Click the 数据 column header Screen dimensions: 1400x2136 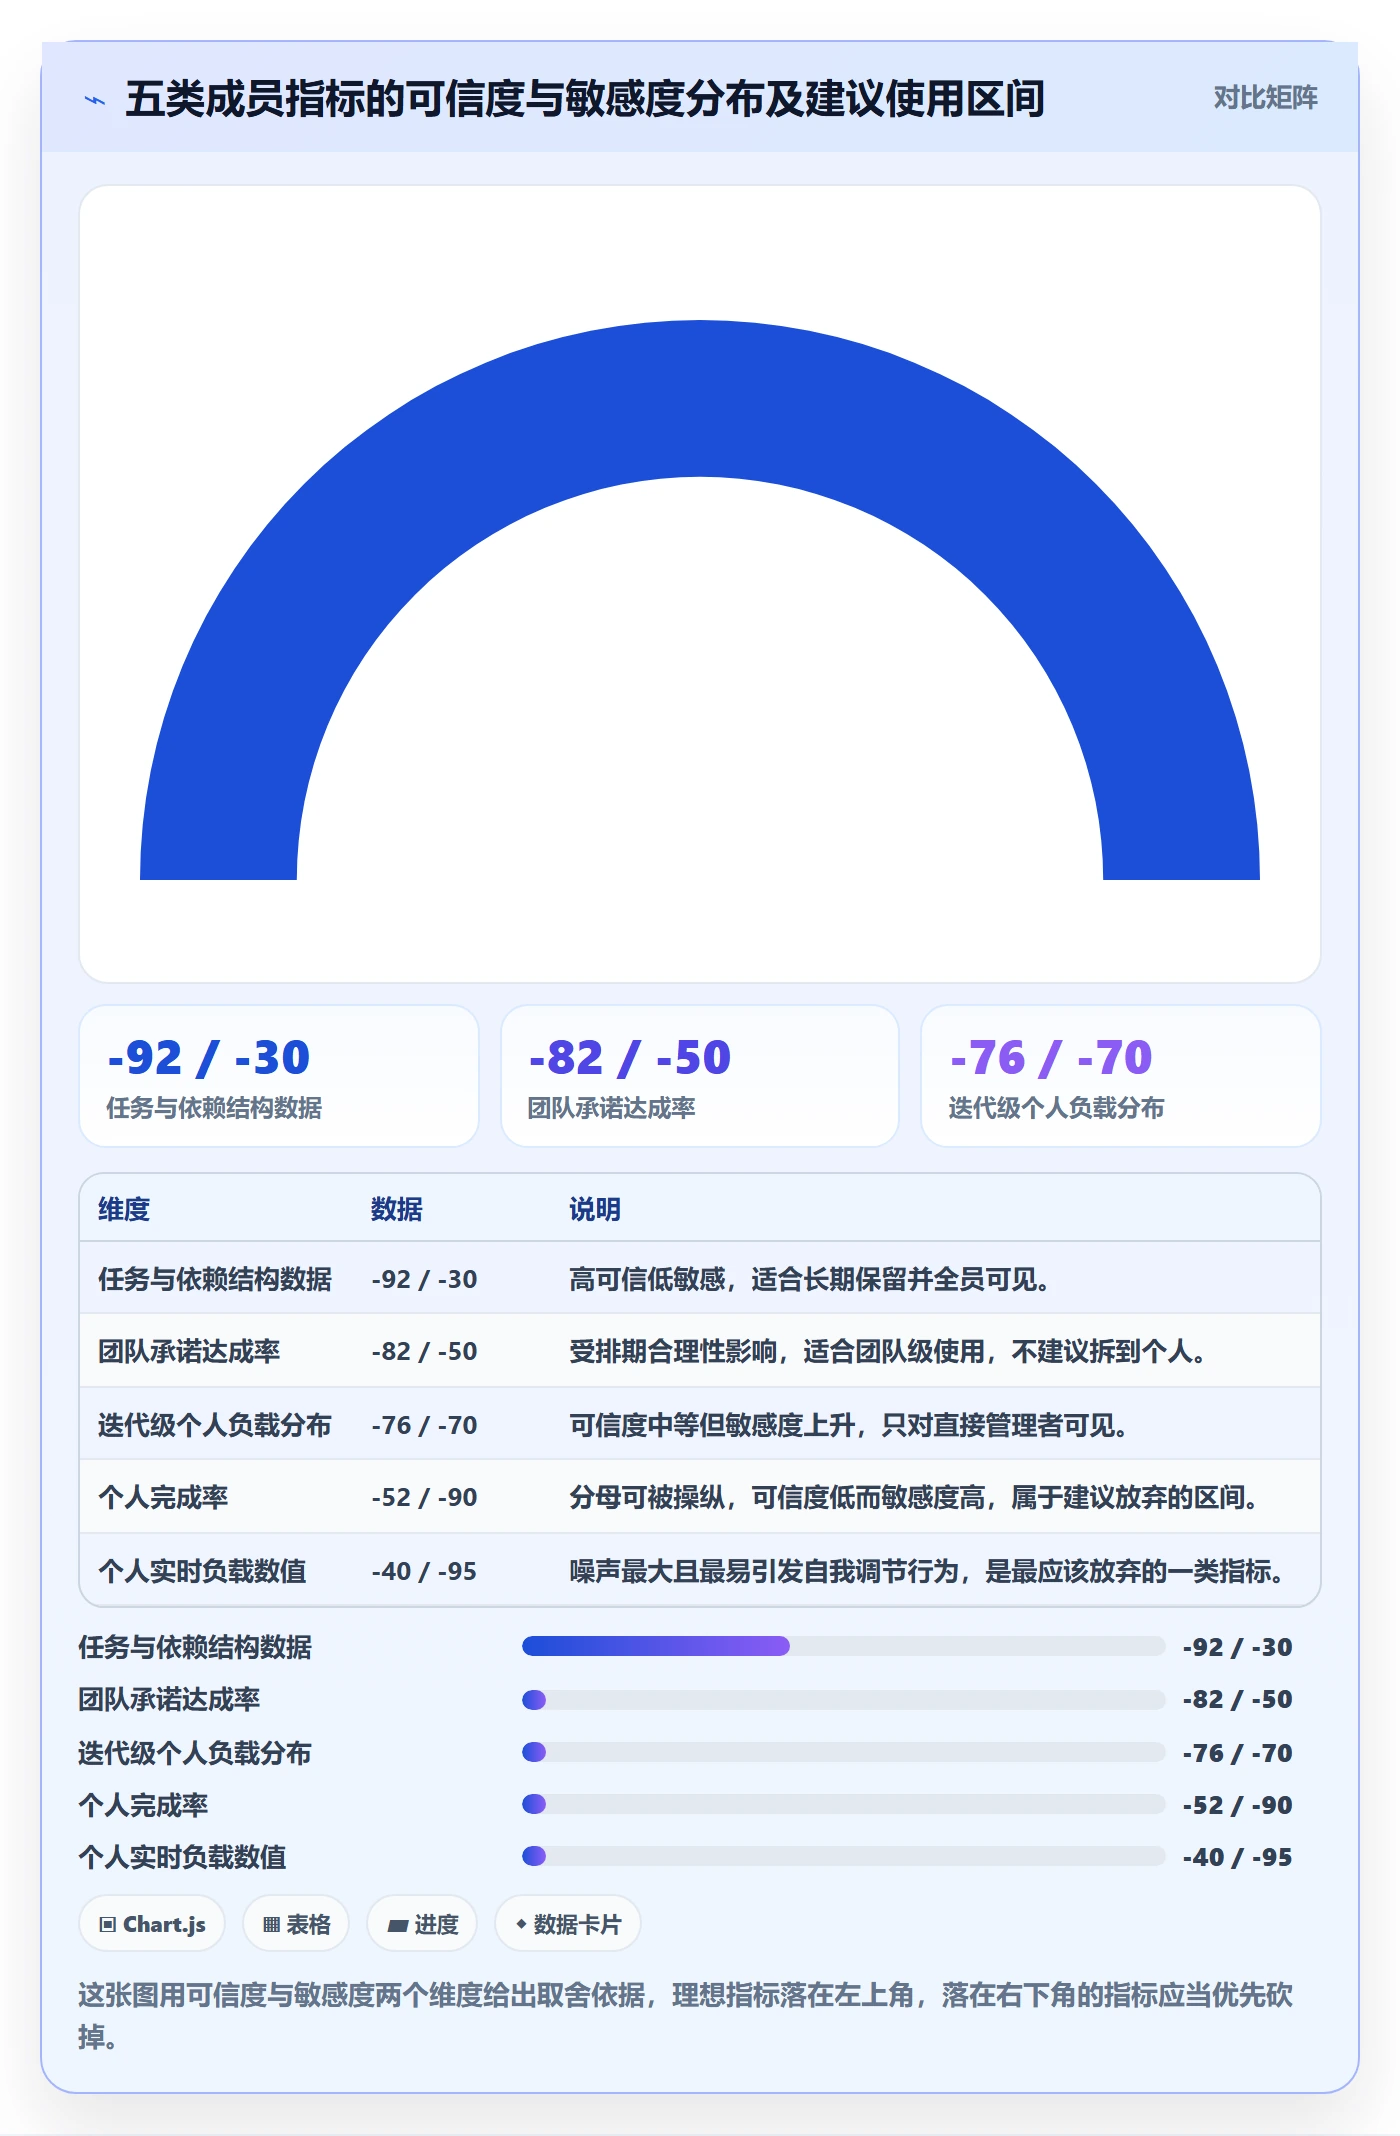pos(396,1209)
